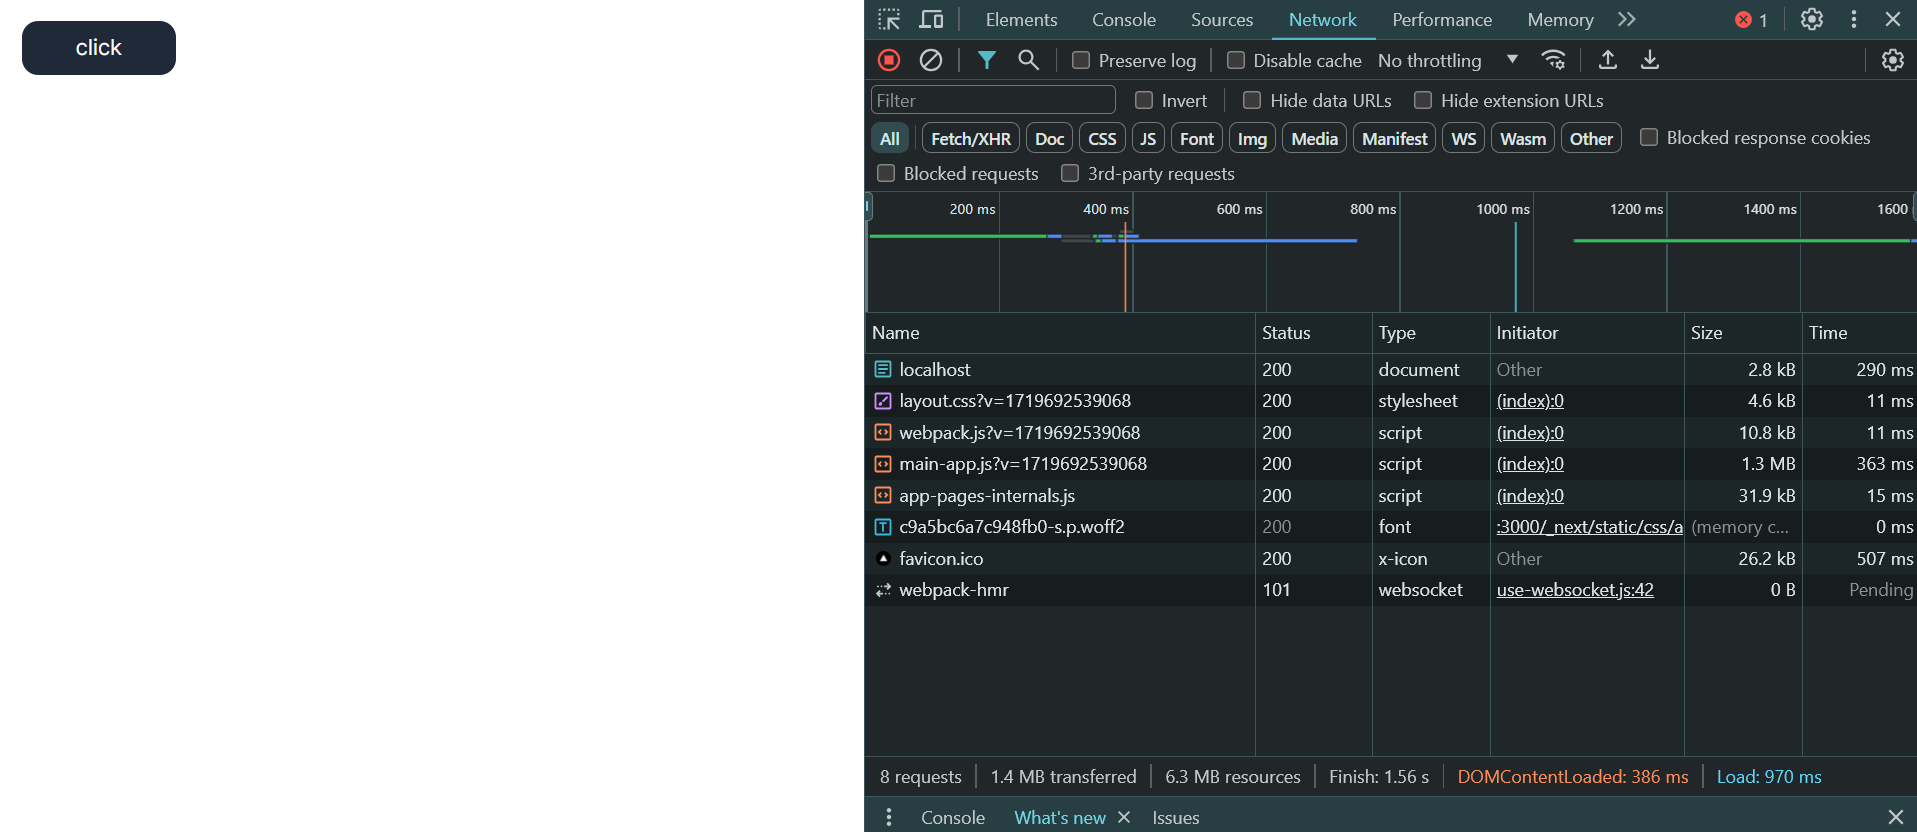The width and height of the screenshot is (1917, 832).
Task: Stop recording the network log
Action: point(889,60)
